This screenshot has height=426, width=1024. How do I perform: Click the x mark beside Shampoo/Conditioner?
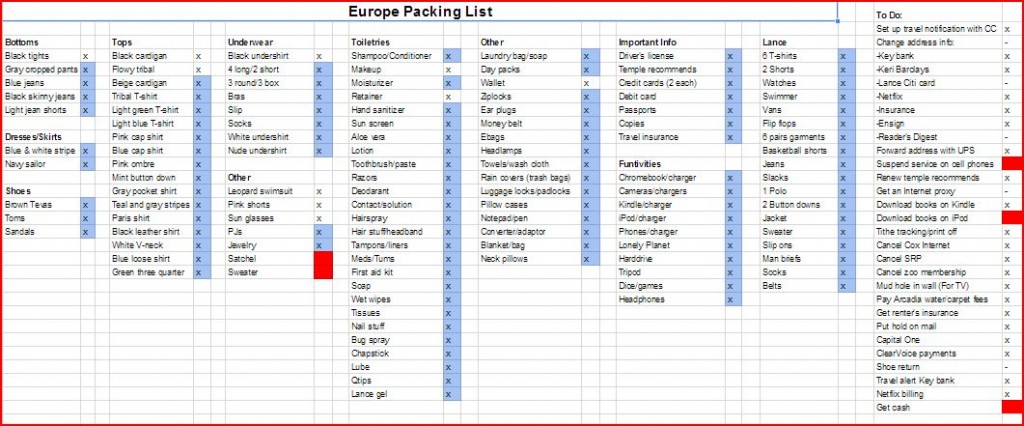(448, 56)
